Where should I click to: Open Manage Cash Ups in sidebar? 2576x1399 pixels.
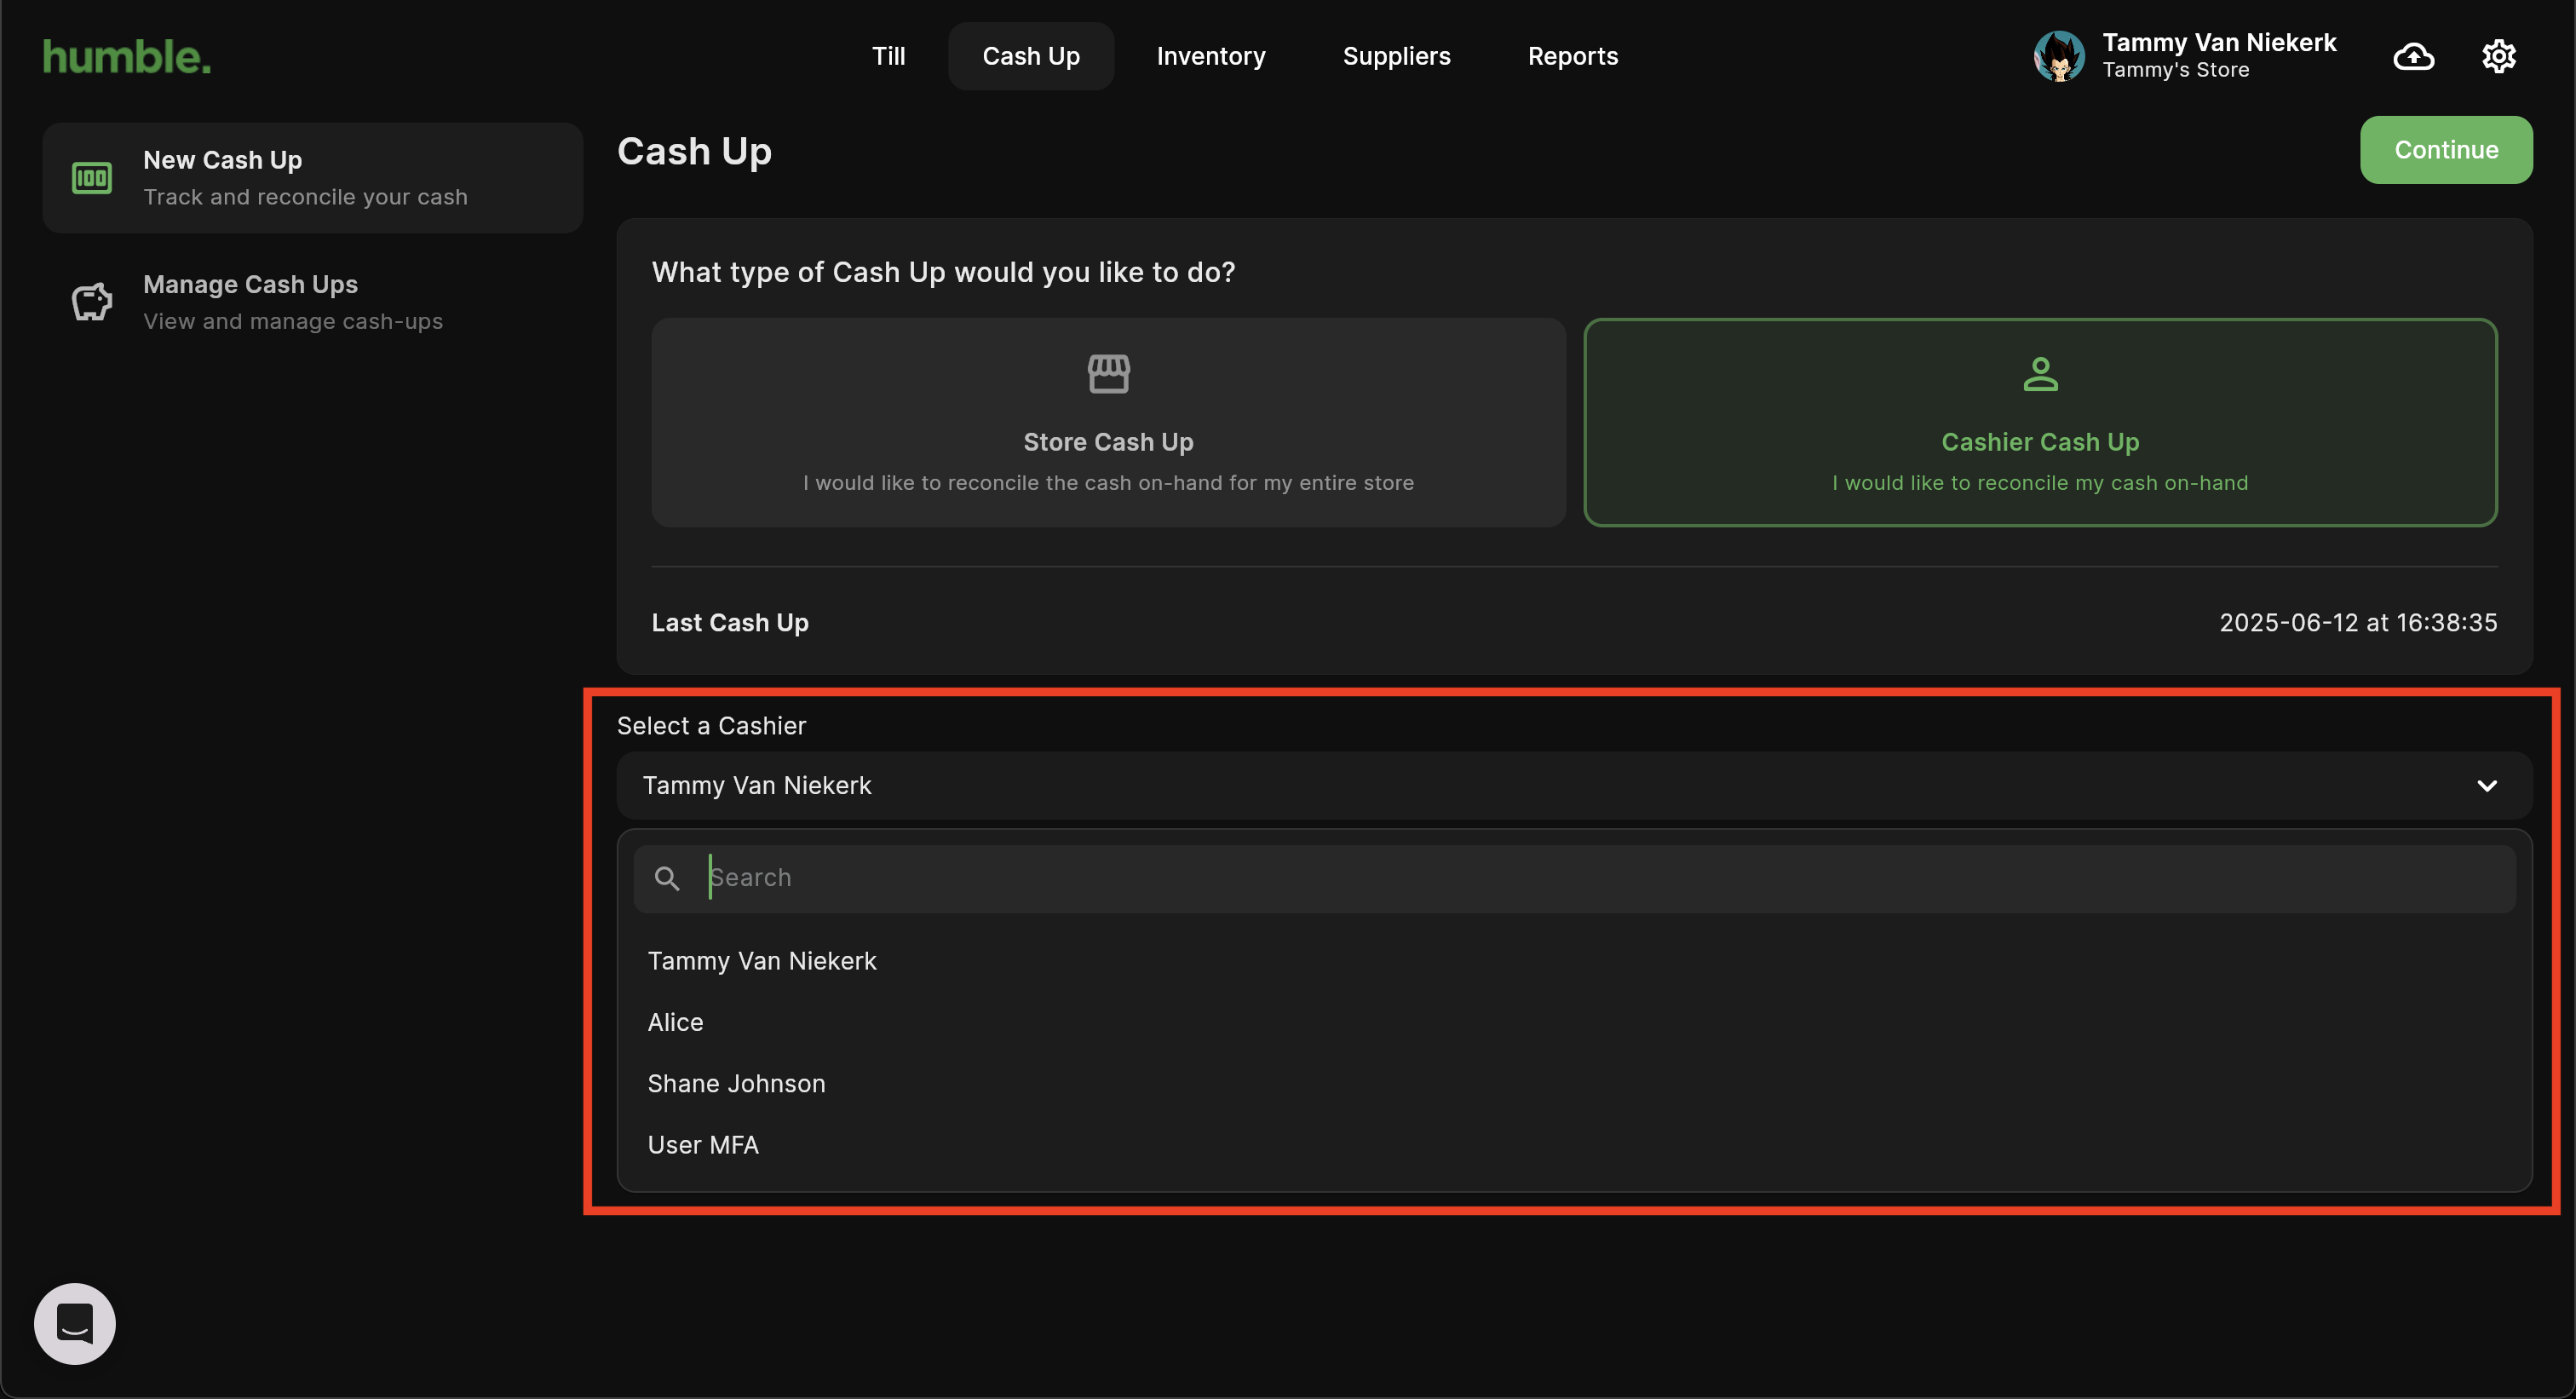(x=313, y=302)
